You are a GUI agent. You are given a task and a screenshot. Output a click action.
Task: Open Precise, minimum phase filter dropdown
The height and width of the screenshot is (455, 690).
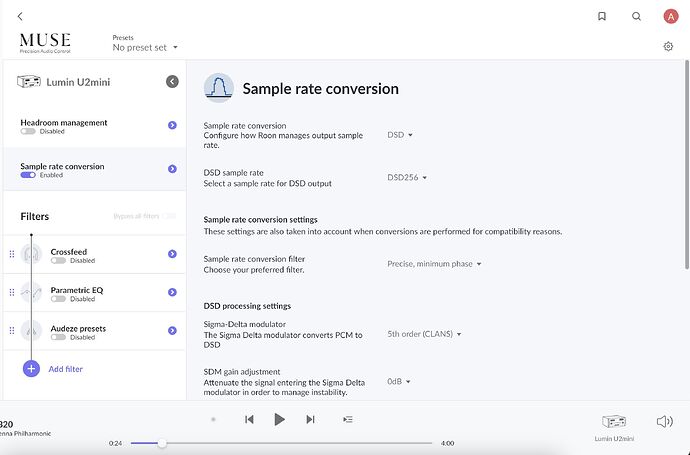coord(434,264)
